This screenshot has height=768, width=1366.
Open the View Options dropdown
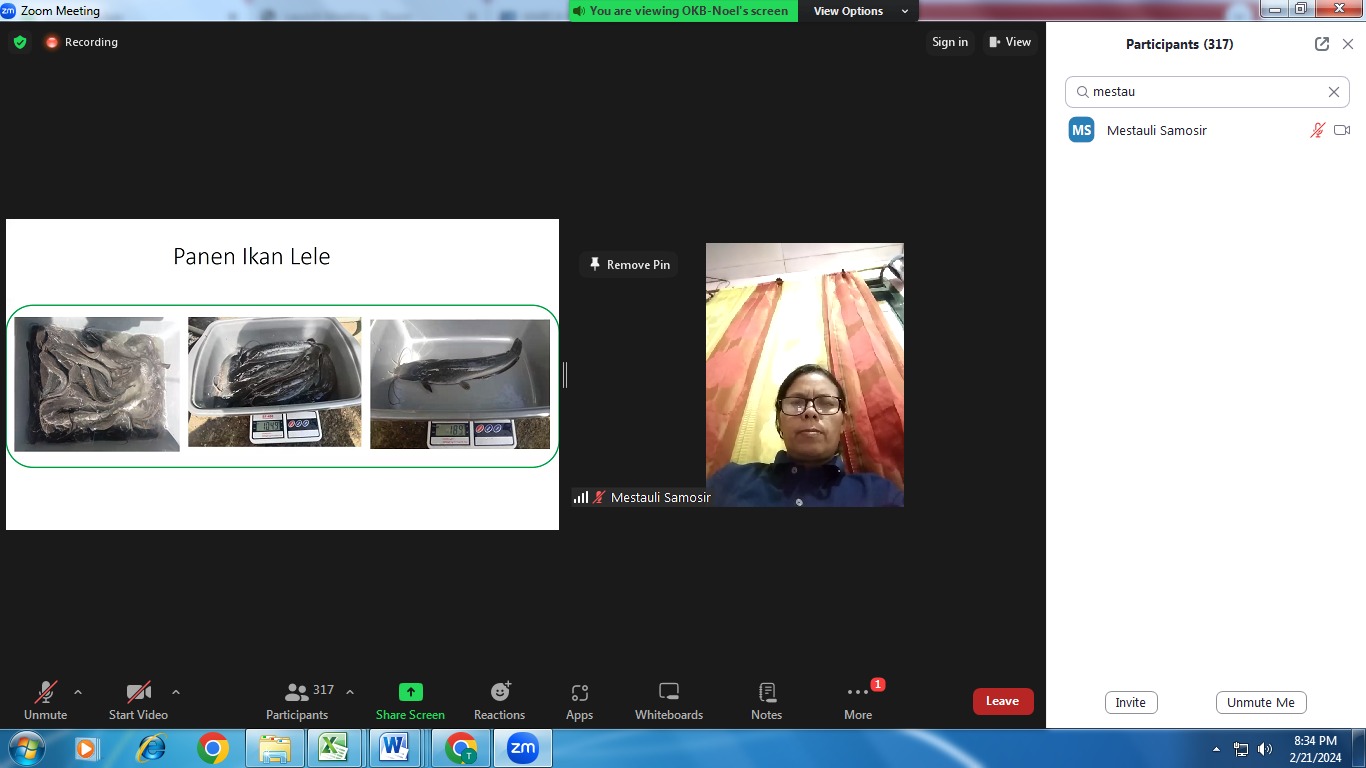tap(858, 11)
